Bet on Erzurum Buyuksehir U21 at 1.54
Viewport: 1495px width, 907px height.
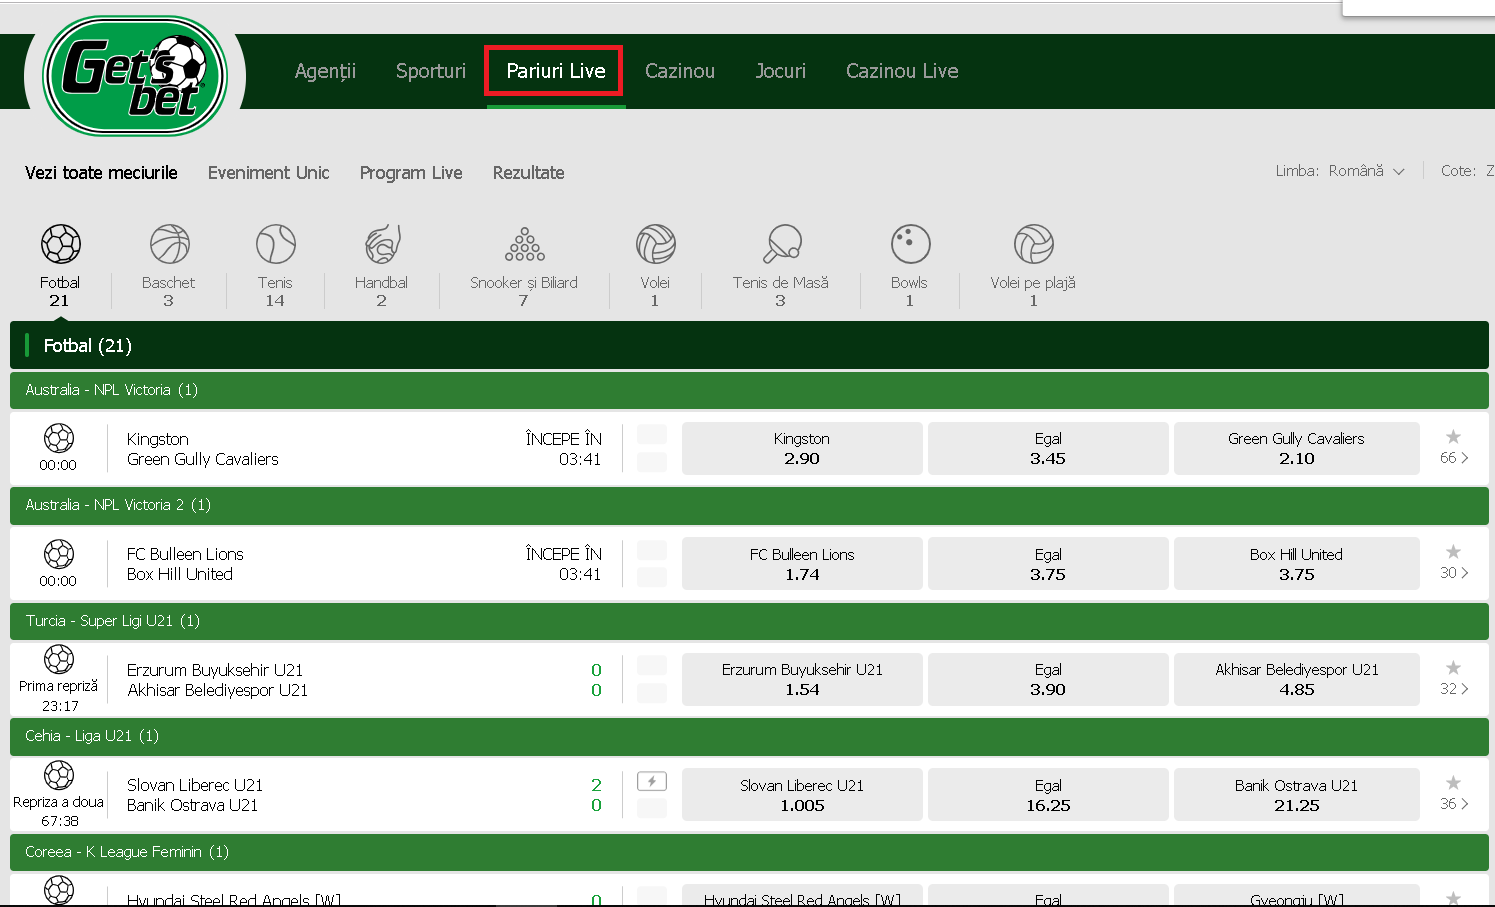[802, 679]
